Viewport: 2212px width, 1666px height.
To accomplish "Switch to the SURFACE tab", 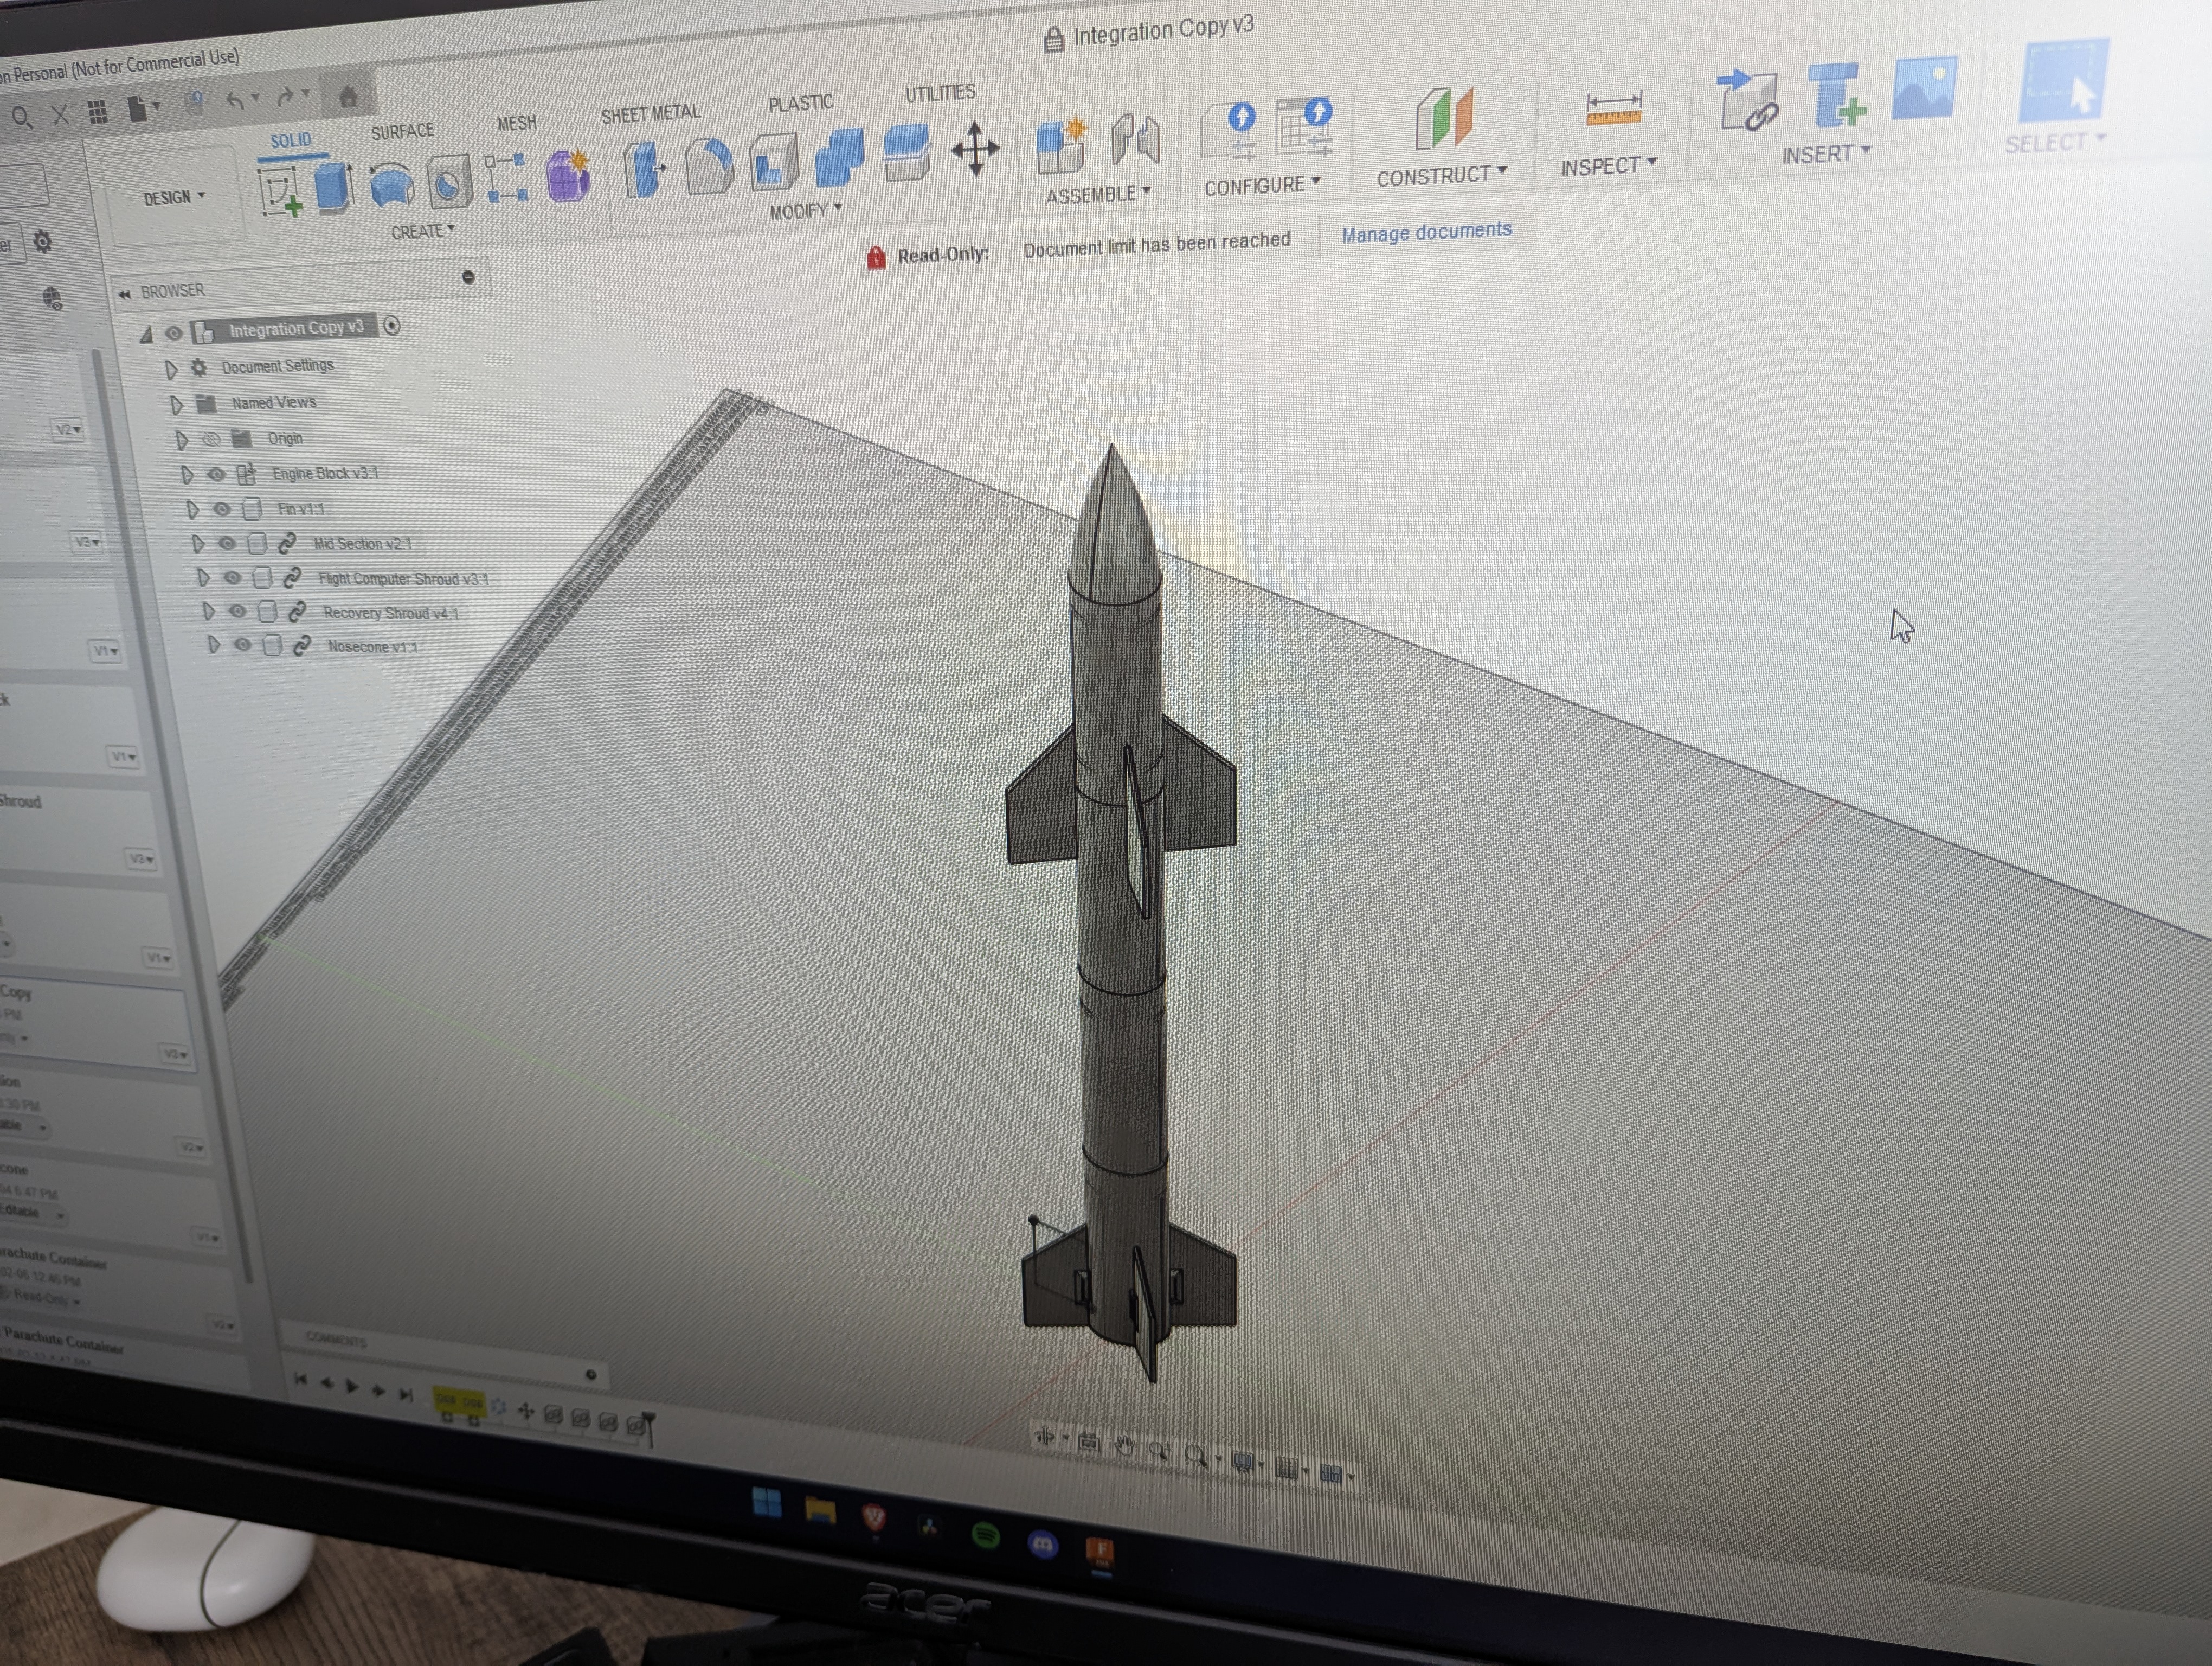I will tap(402, 132).
